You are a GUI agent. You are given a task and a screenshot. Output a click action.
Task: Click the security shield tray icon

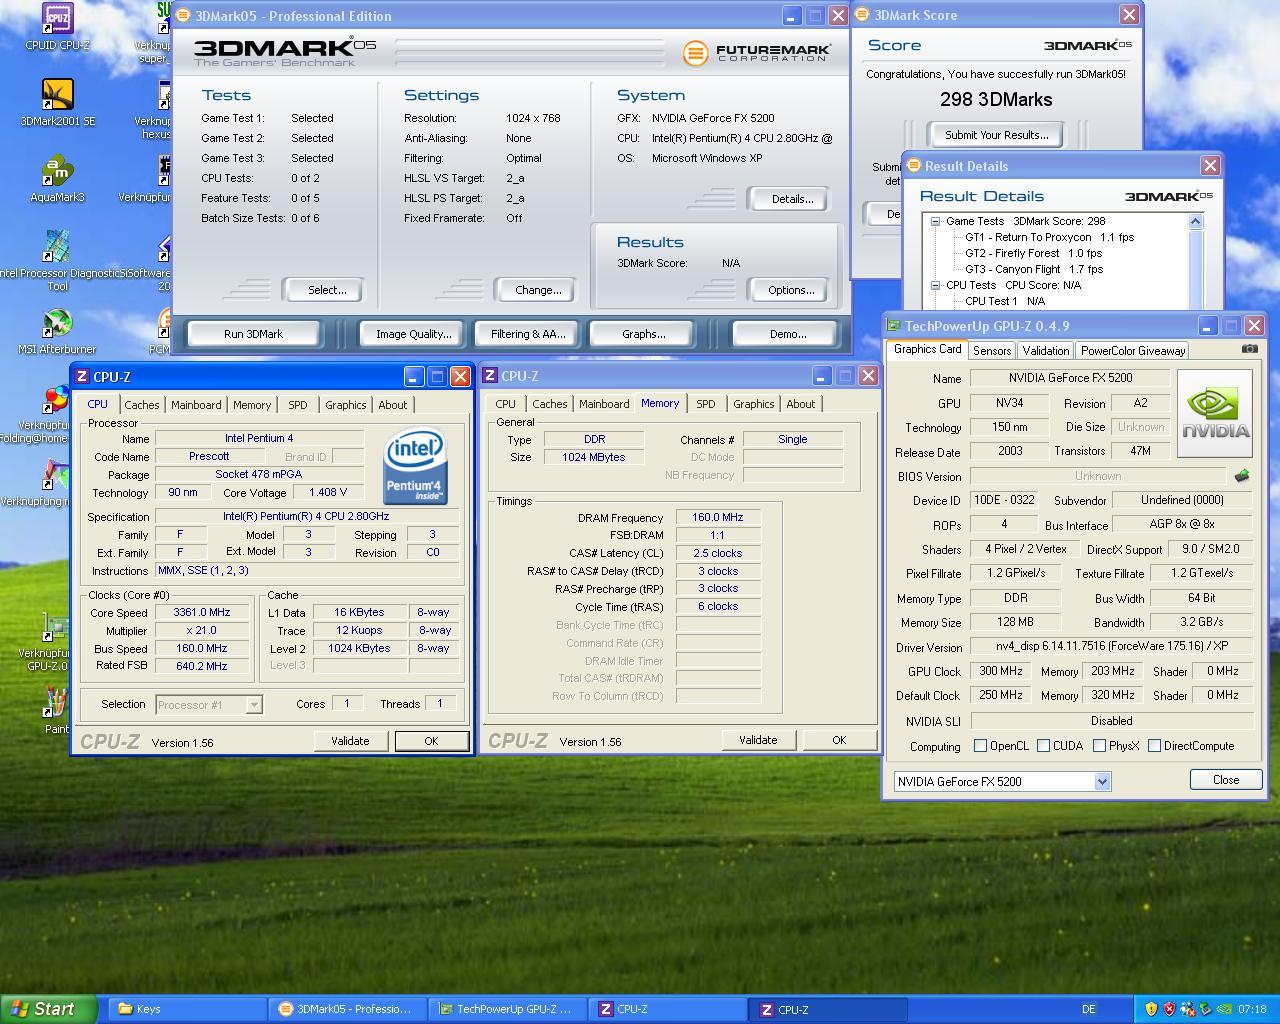click(x=1151, y=1009)
